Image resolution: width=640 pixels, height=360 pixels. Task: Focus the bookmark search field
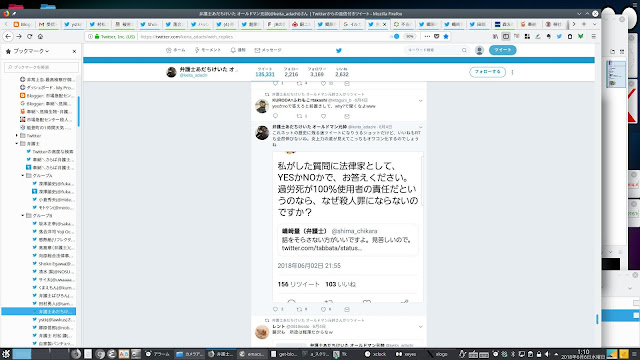pyautogui.click(x=41, y=67)
